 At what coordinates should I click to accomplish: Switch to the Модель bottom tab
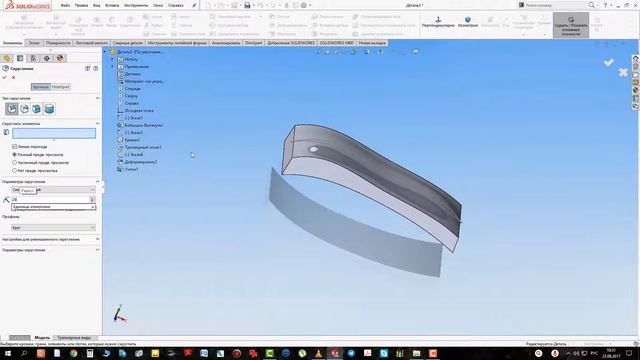[x=42, y=338]
